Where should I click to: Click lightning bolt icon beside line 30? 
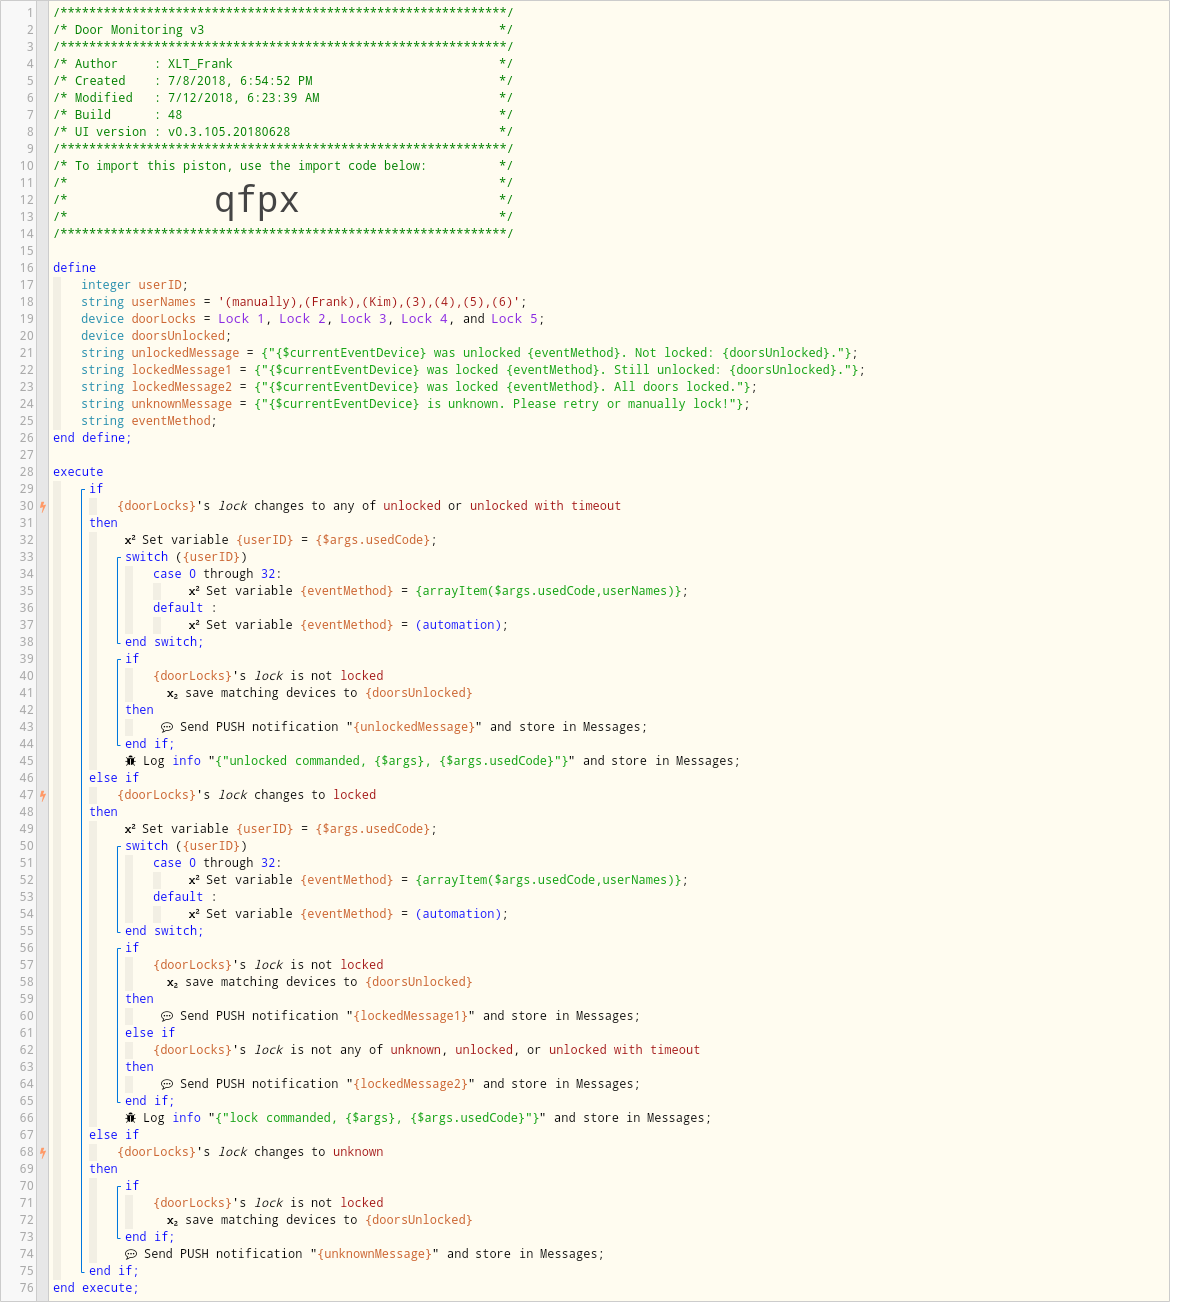tap(43, 506)
